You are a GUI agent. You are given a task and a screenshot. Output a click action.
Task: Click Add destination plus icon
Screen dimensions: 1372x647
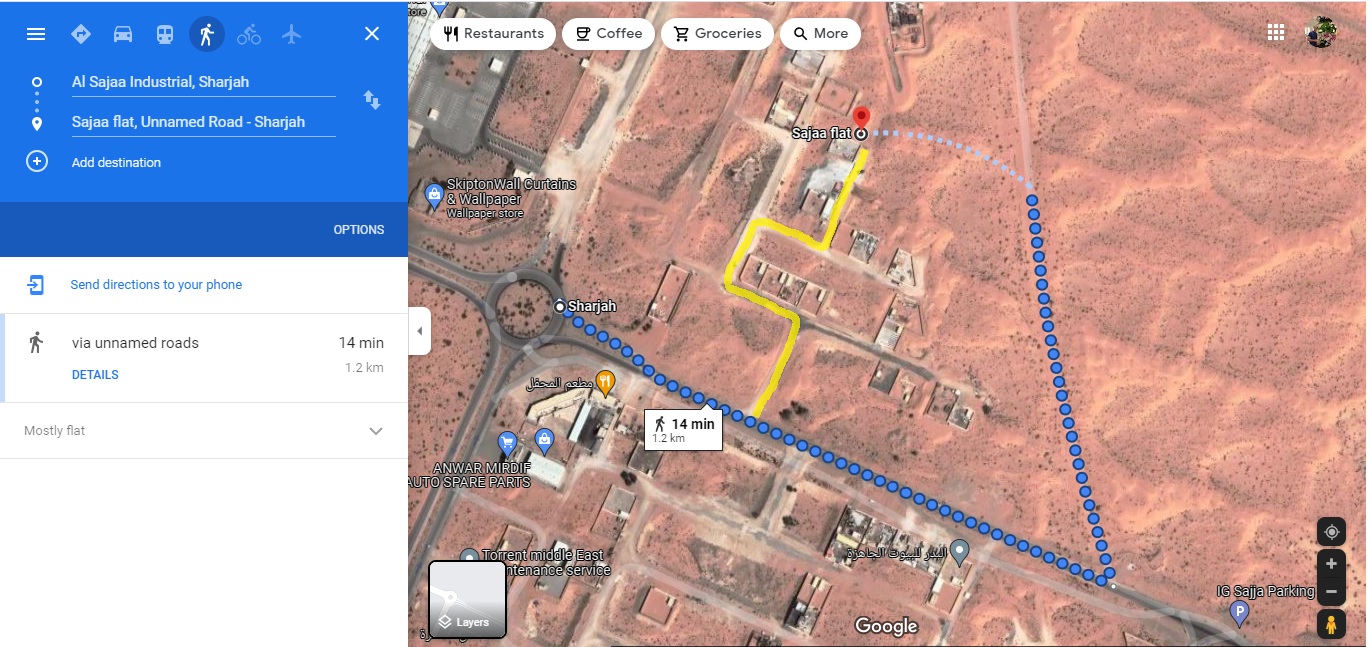37,162
